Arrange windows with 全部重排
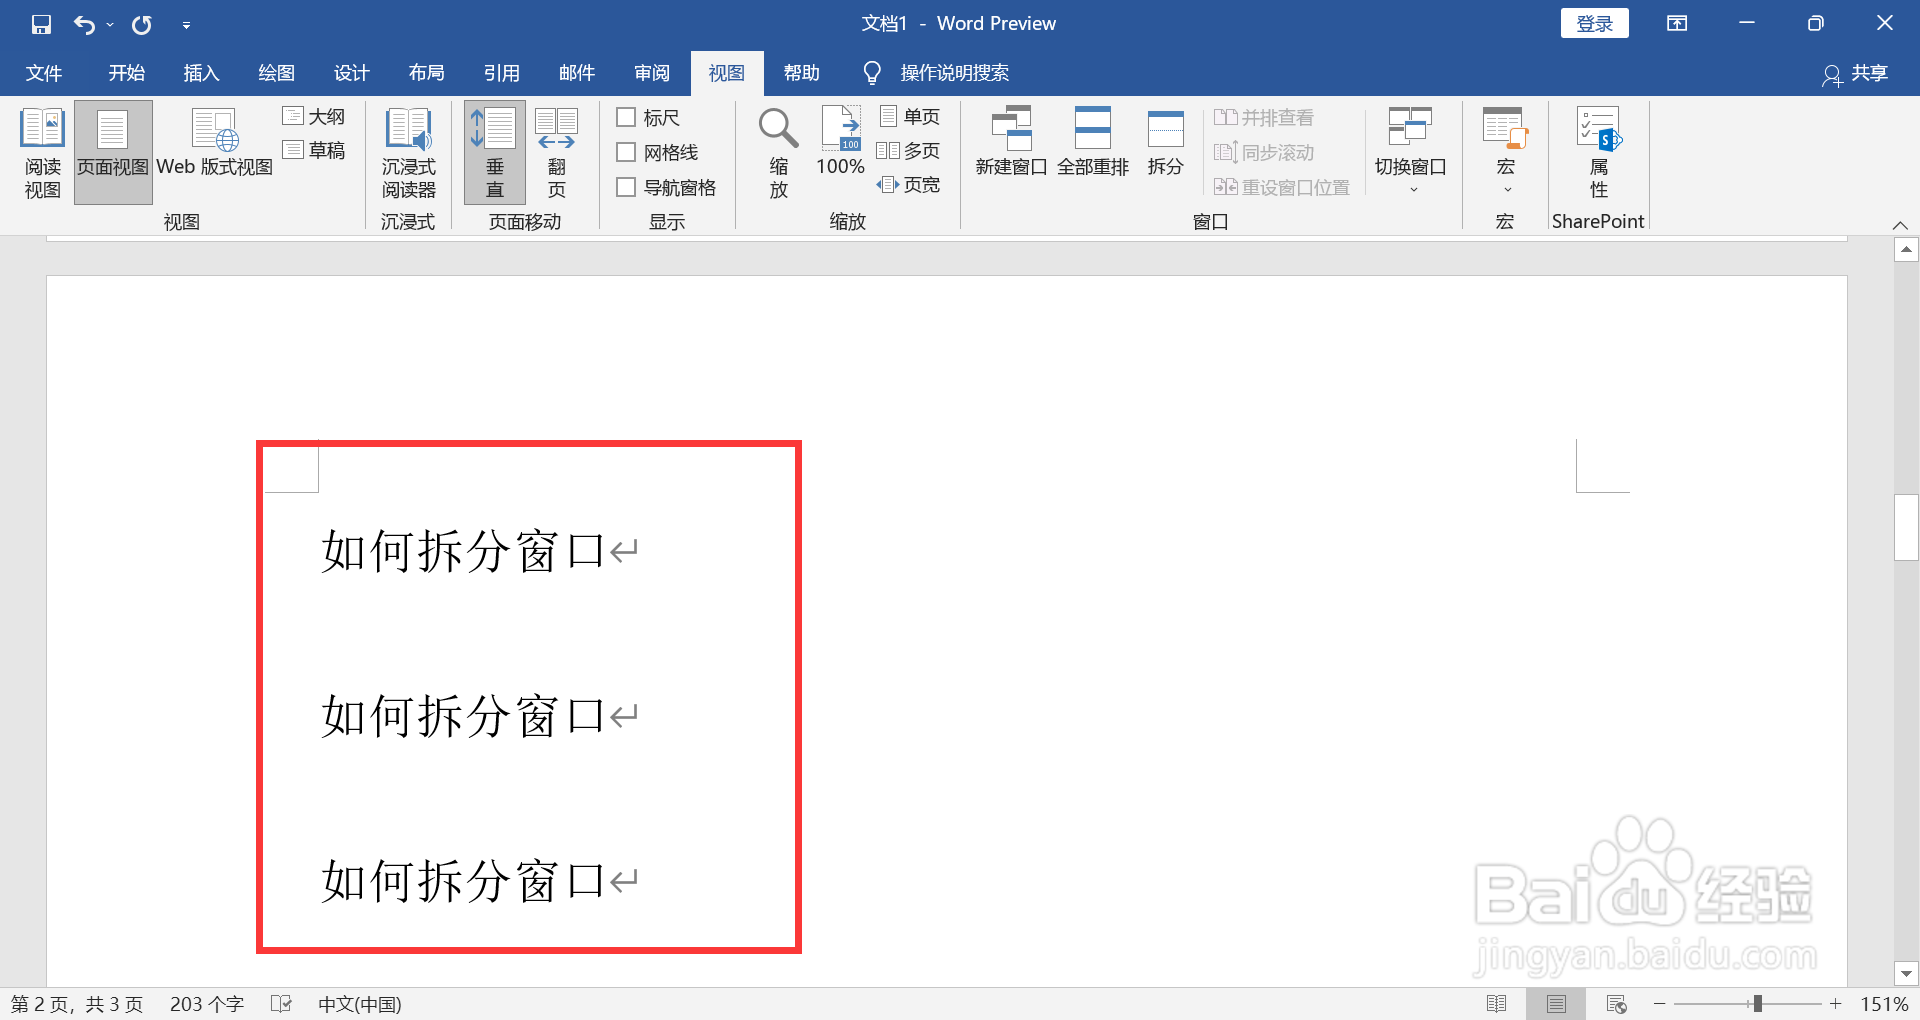The width and height of the screenshot is (1920, 1020). pos(1093,142)
